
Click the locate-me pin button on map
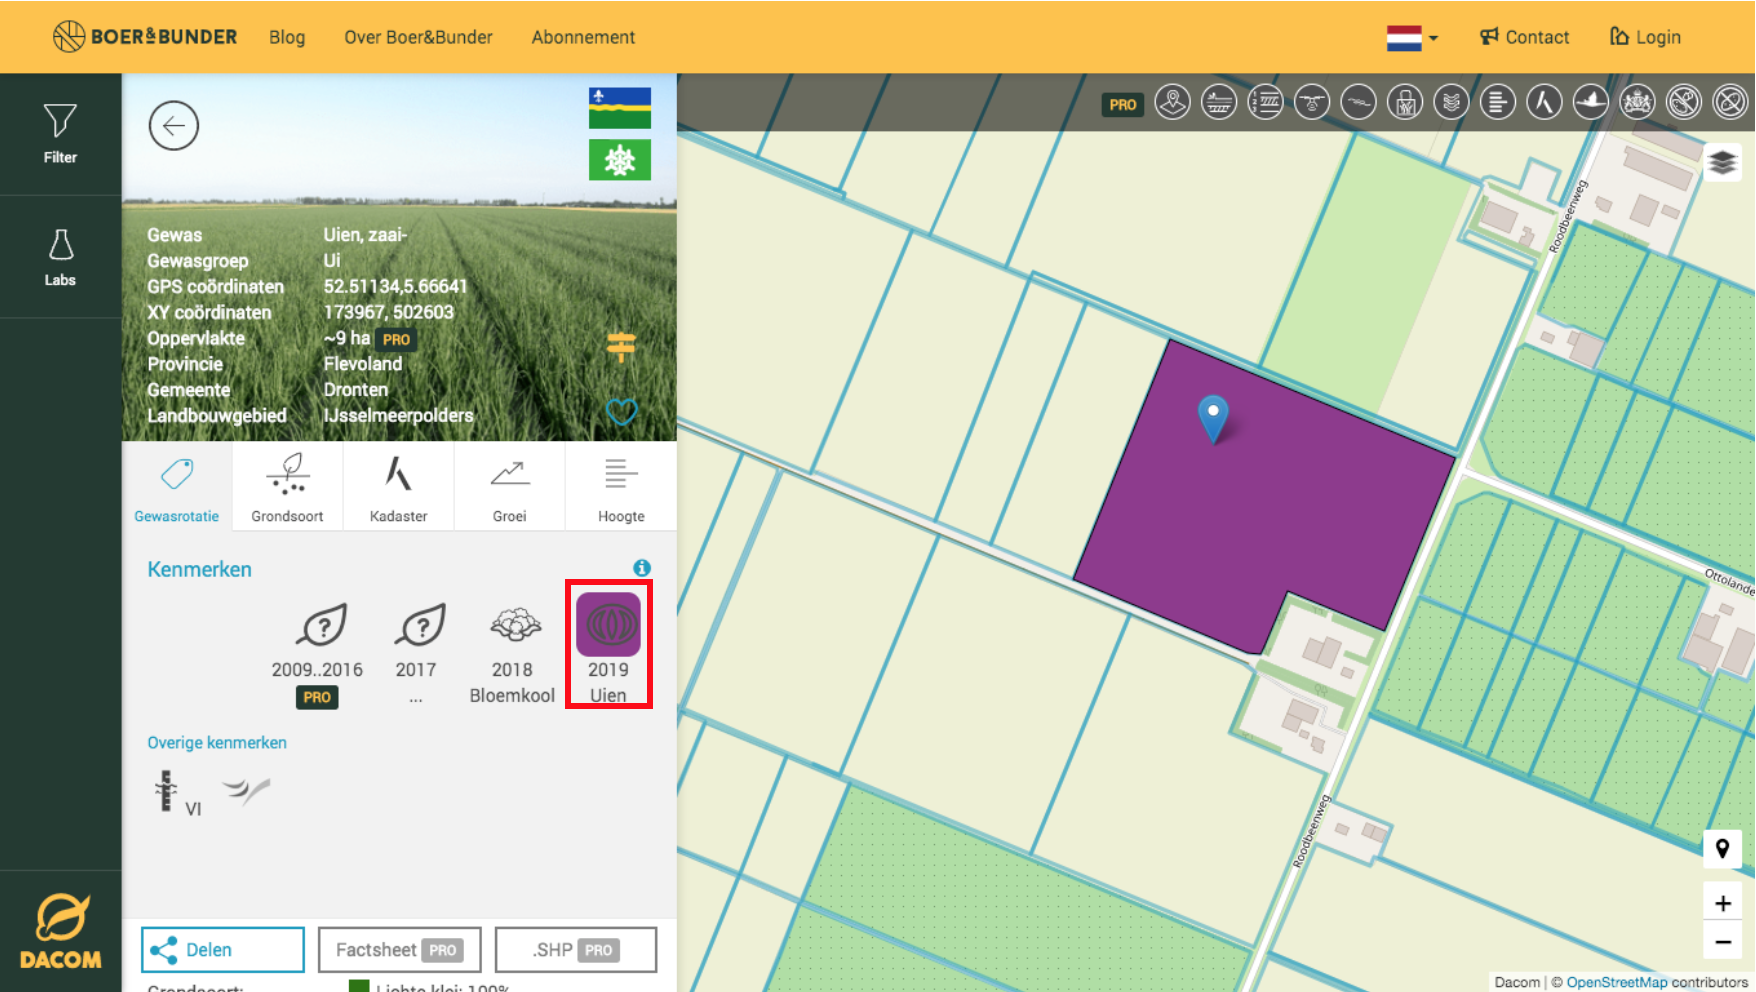point(1722,849)
